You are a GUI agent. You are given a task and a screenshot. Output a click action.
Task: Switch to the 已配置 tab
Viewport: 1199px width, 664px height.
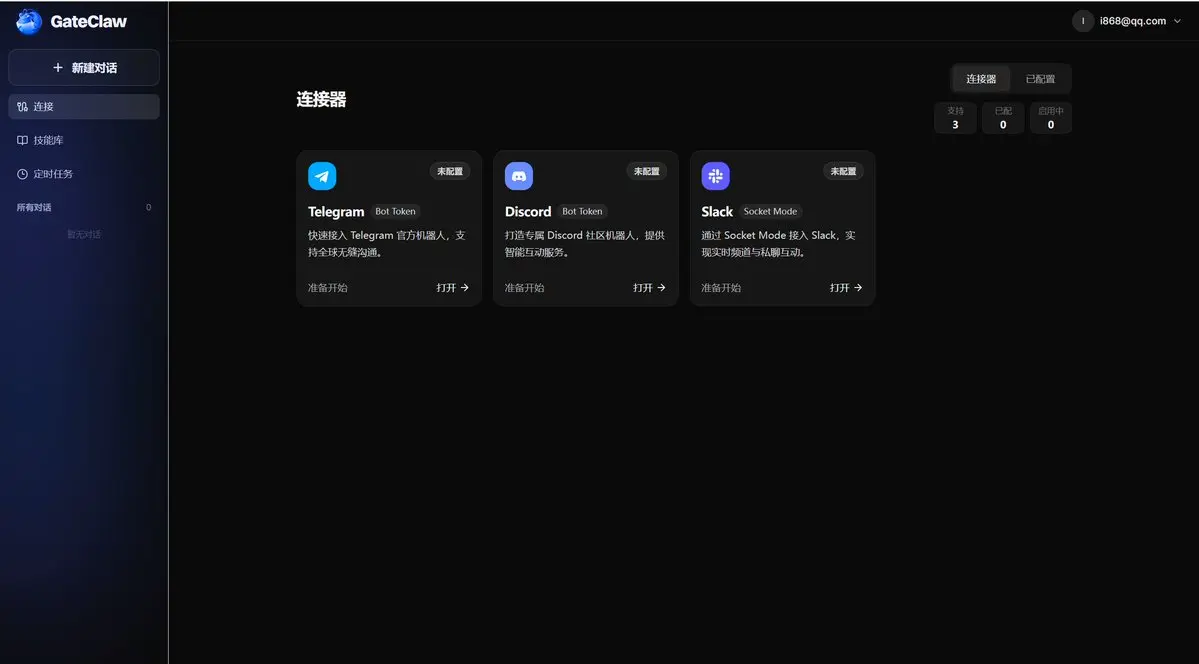point(1040,79)
